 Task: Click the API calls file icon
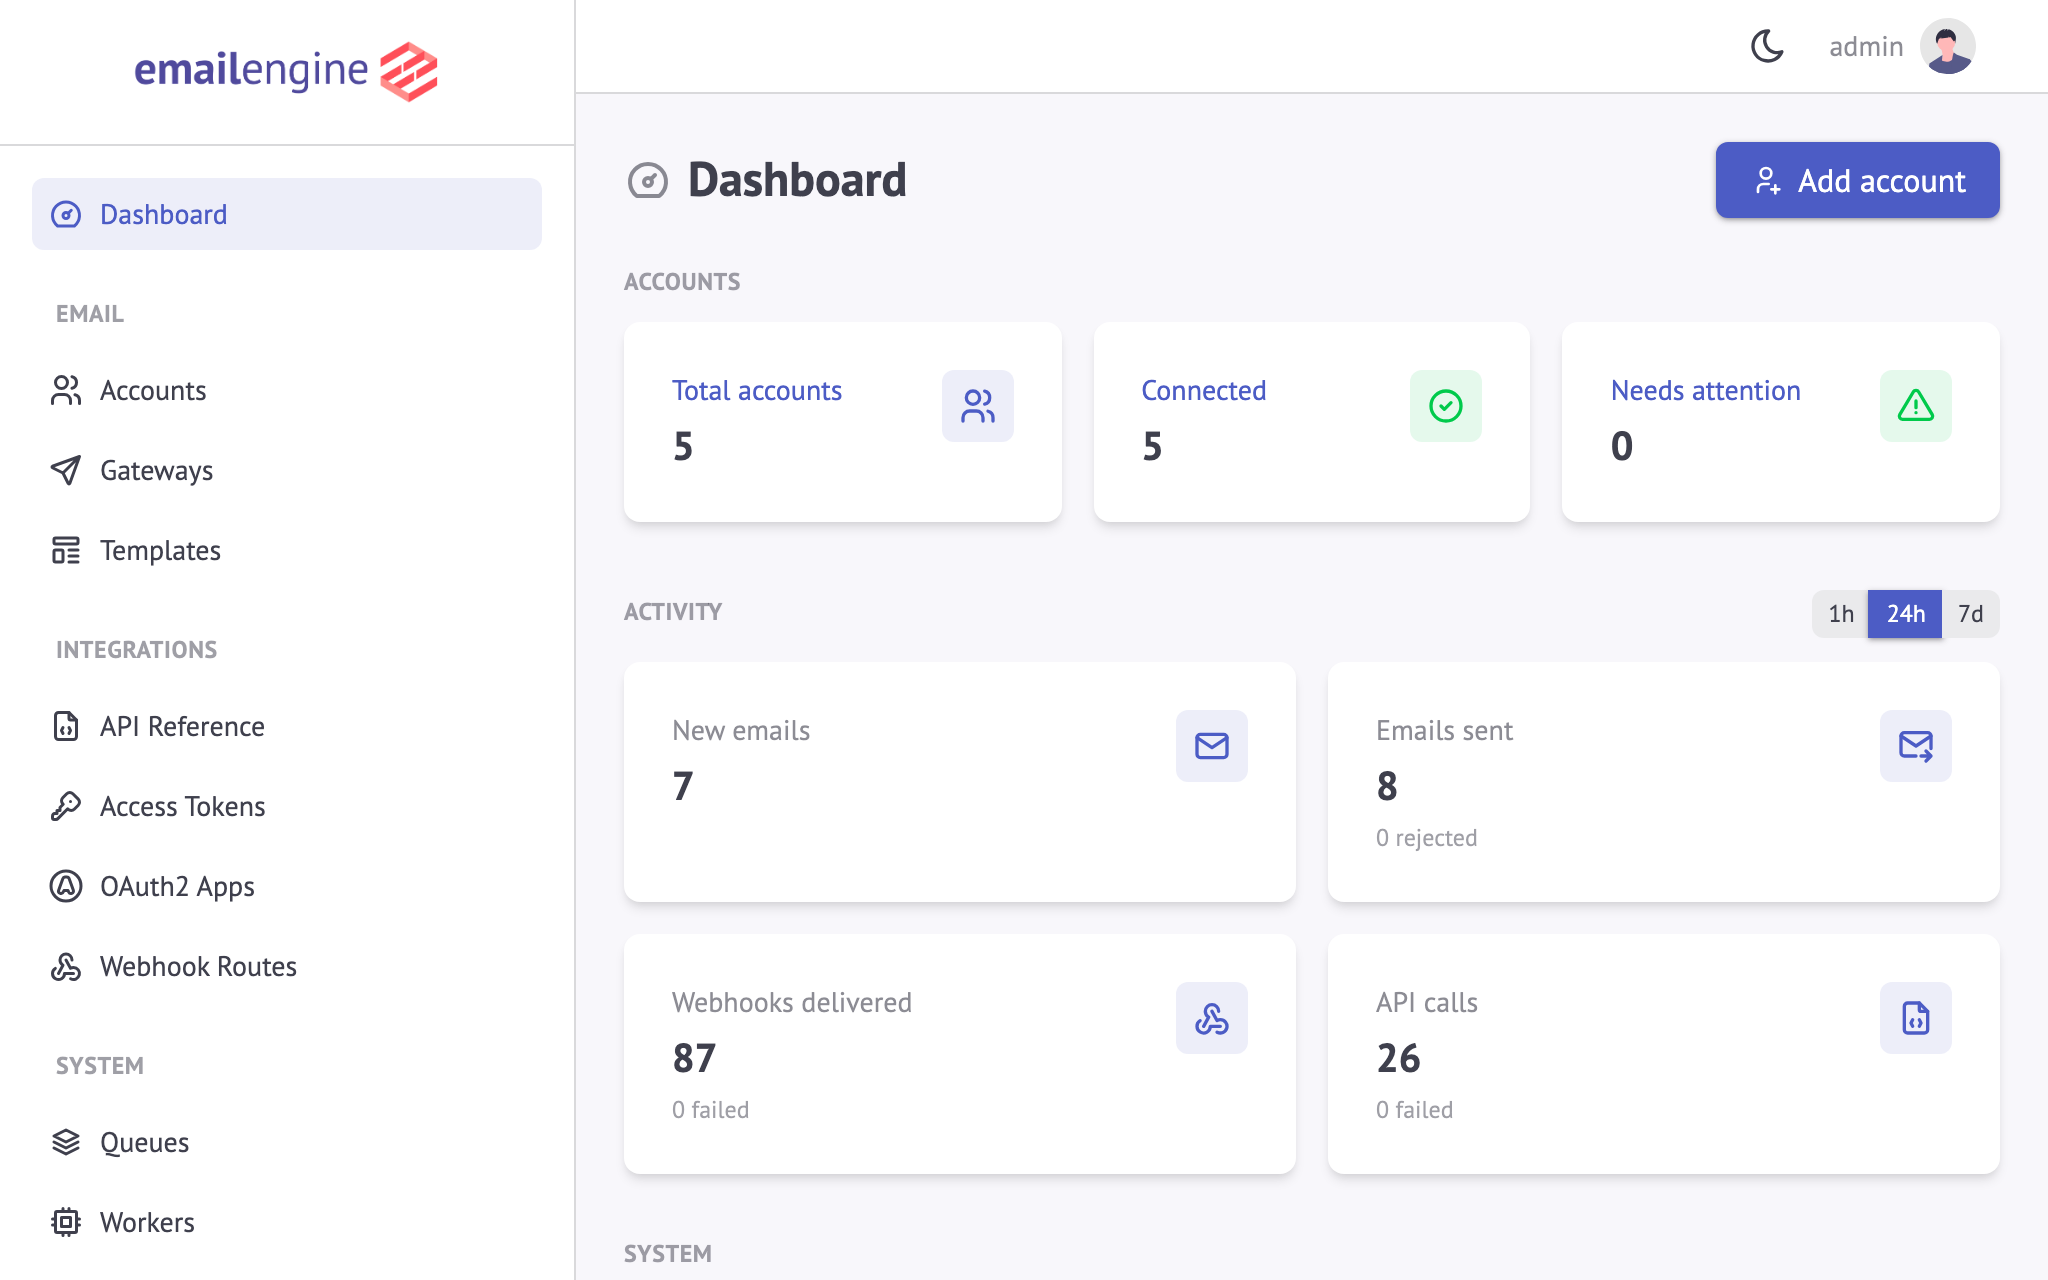[x=1915, y=1018]
